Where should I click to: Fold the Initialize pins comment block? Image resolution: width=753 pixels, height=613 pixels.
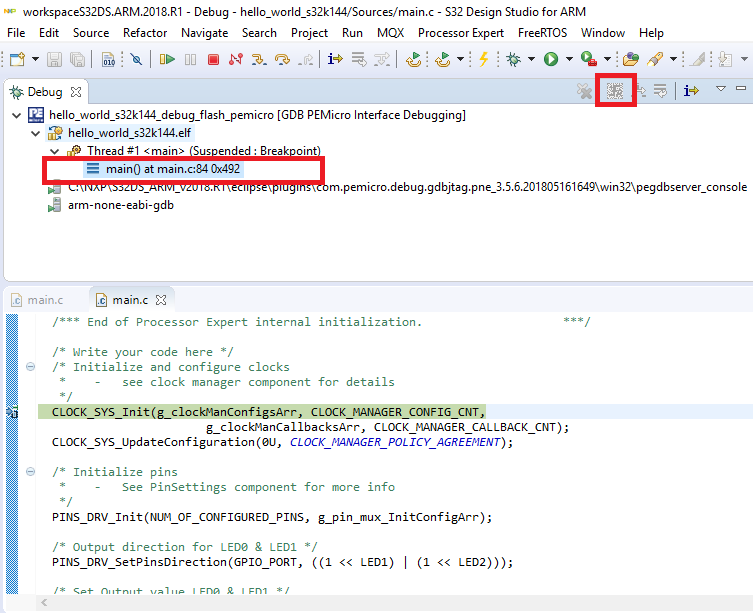pyautogui.click(x=30, y=472)
